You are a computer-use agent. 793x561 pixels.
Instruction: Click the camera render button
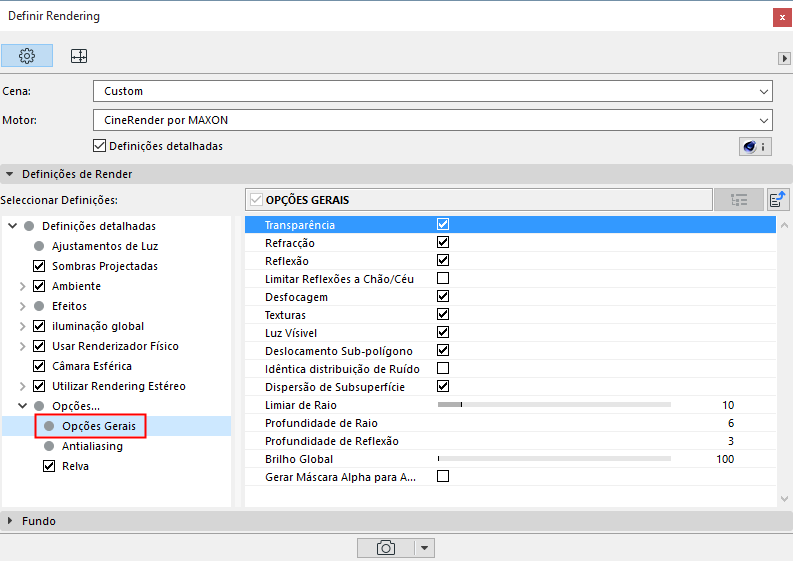(x=386, y=548)
